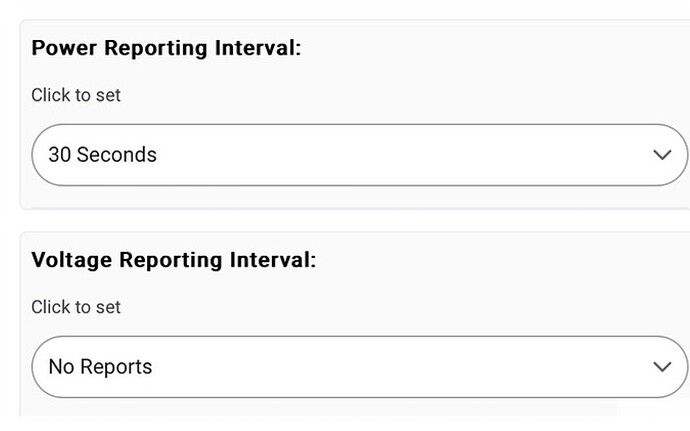Click 'Click to set' under Power Reporting
The height and width of the screenshot is (431, 690).
(76, 95)
